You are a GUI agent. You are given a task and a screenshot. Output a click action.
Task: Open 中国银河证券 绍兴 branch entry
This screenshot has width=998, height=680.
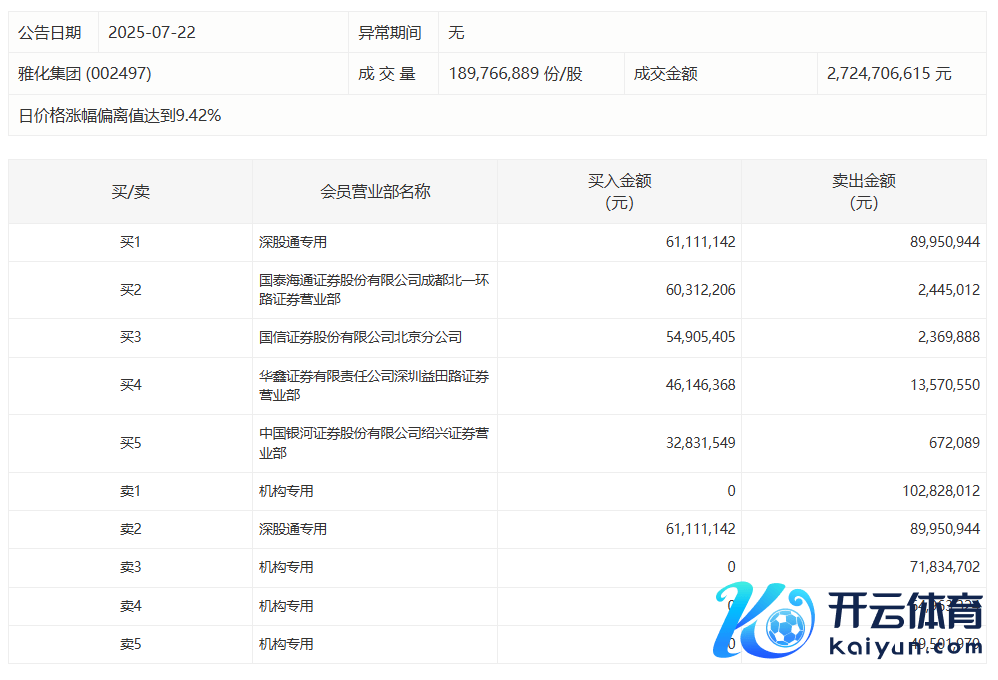[x=373, y=443]
